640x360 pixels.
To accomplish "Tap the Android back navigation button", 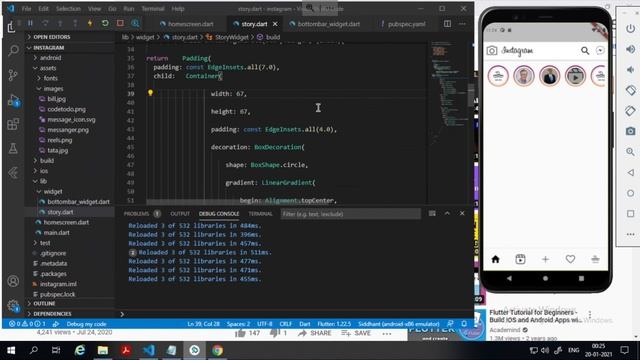I will pos(509,278).
